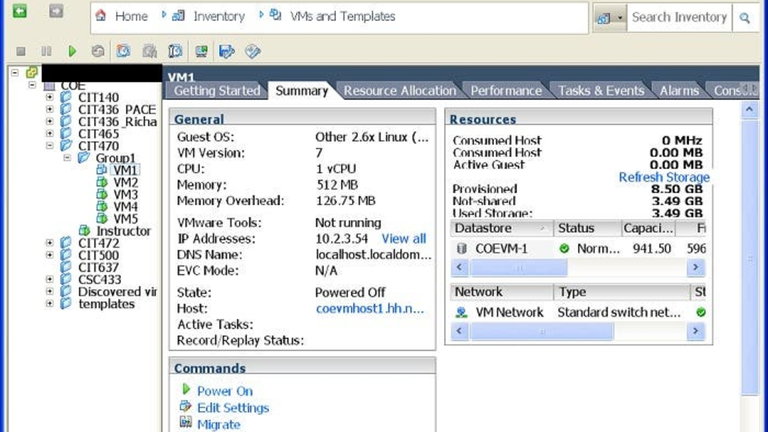Image resolution: width=768 pixels, height=432 pixels.
Task: Select the VM Network row
Action: (x=578, y=312)
